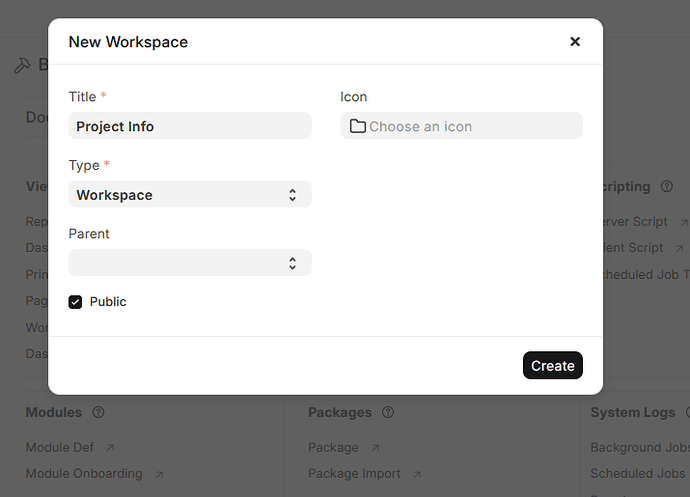
Task: Click the arrow icon after Package
Action: click(x=375, y=448)
